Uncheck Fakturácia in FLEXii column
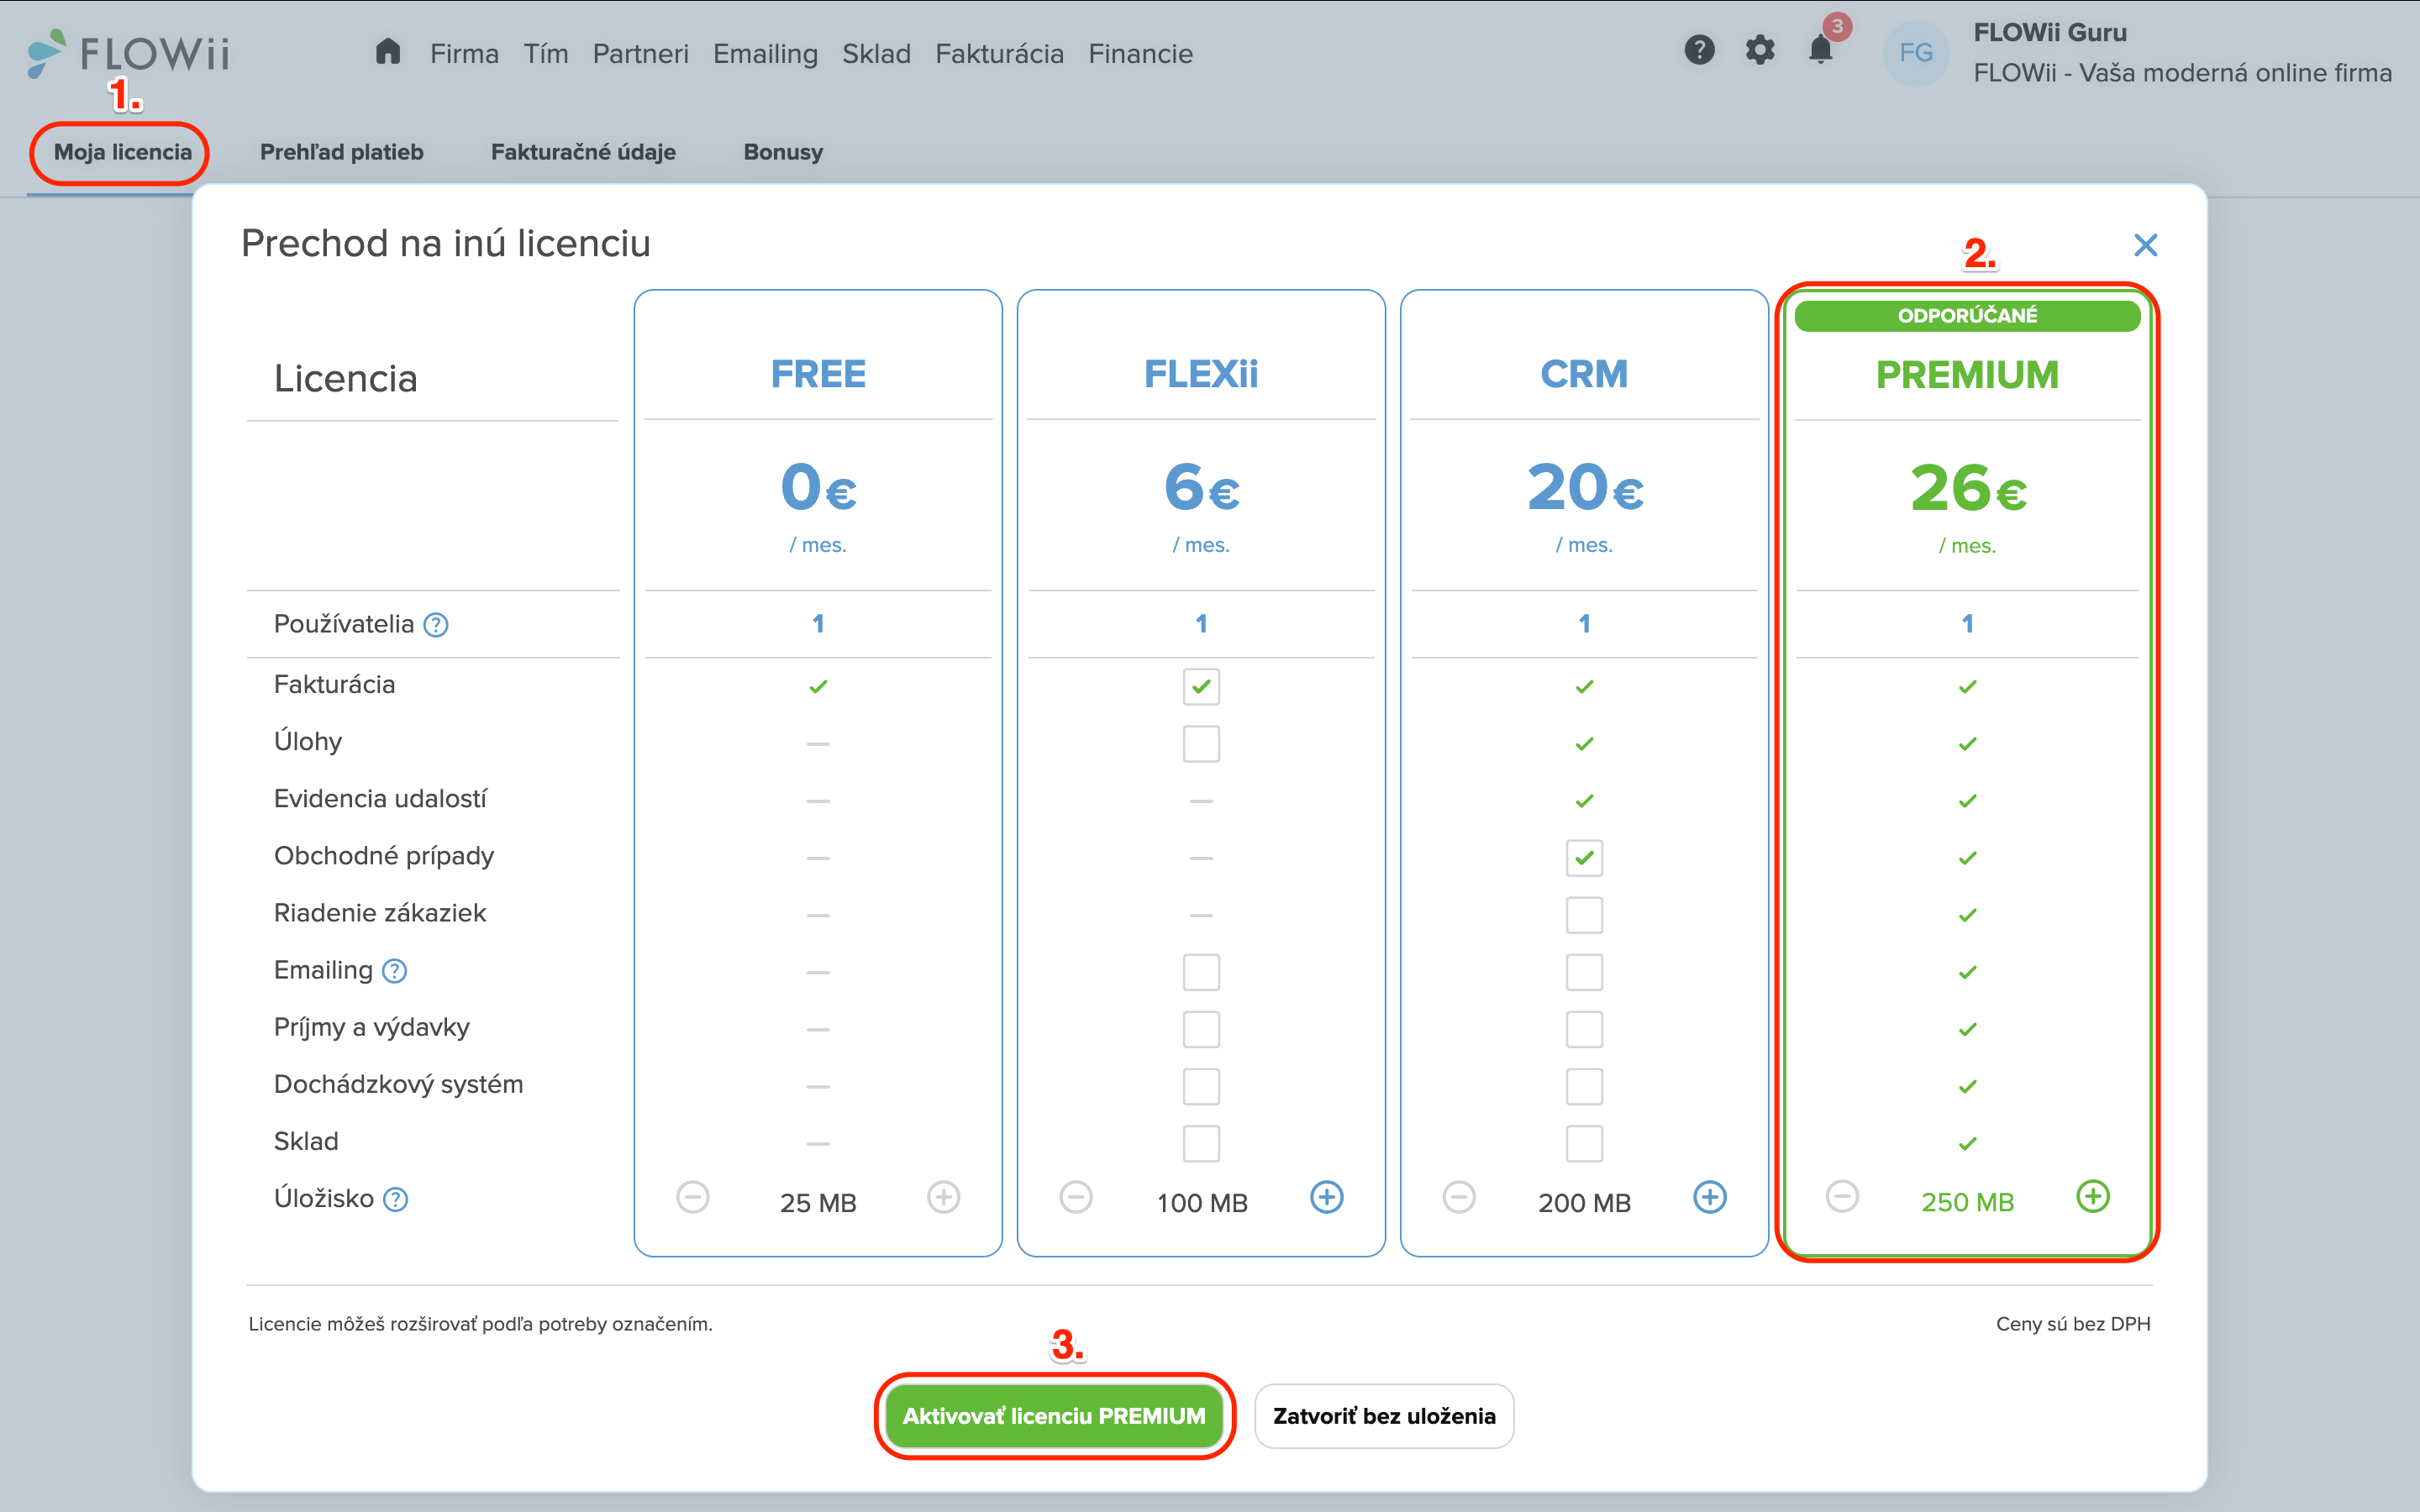The width and height of the screenshot is (2420, 1512). click(1201, 686)
